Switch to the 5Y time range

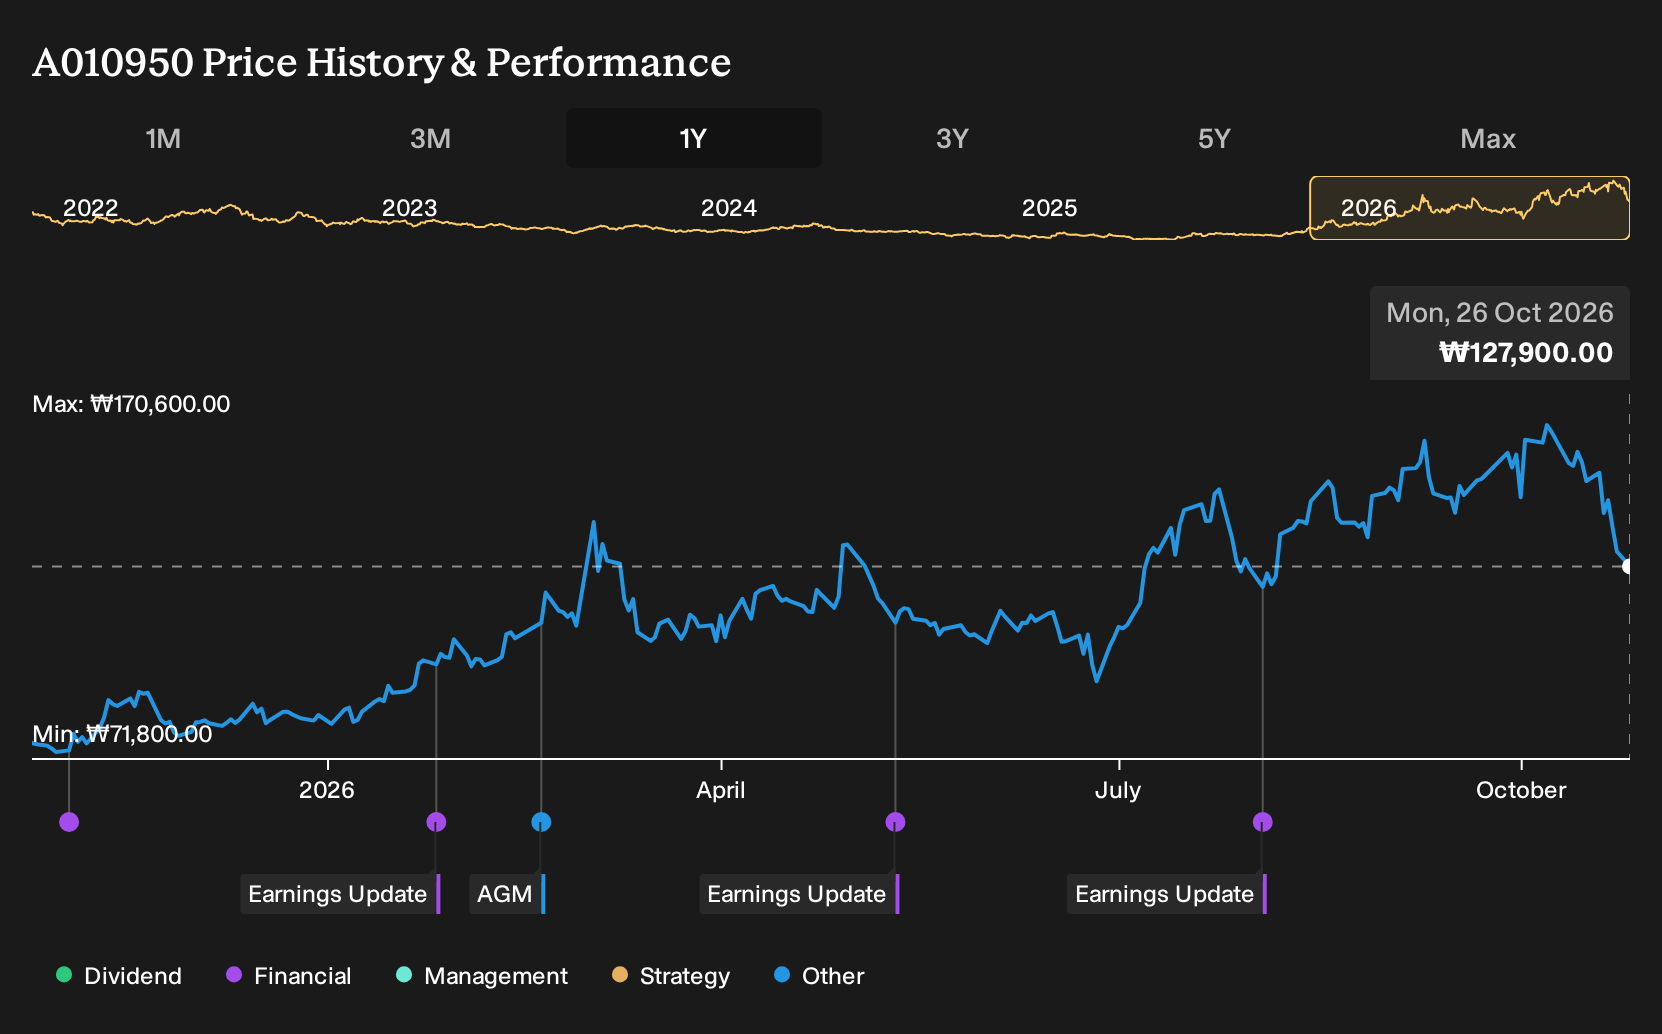[1214, 138]
